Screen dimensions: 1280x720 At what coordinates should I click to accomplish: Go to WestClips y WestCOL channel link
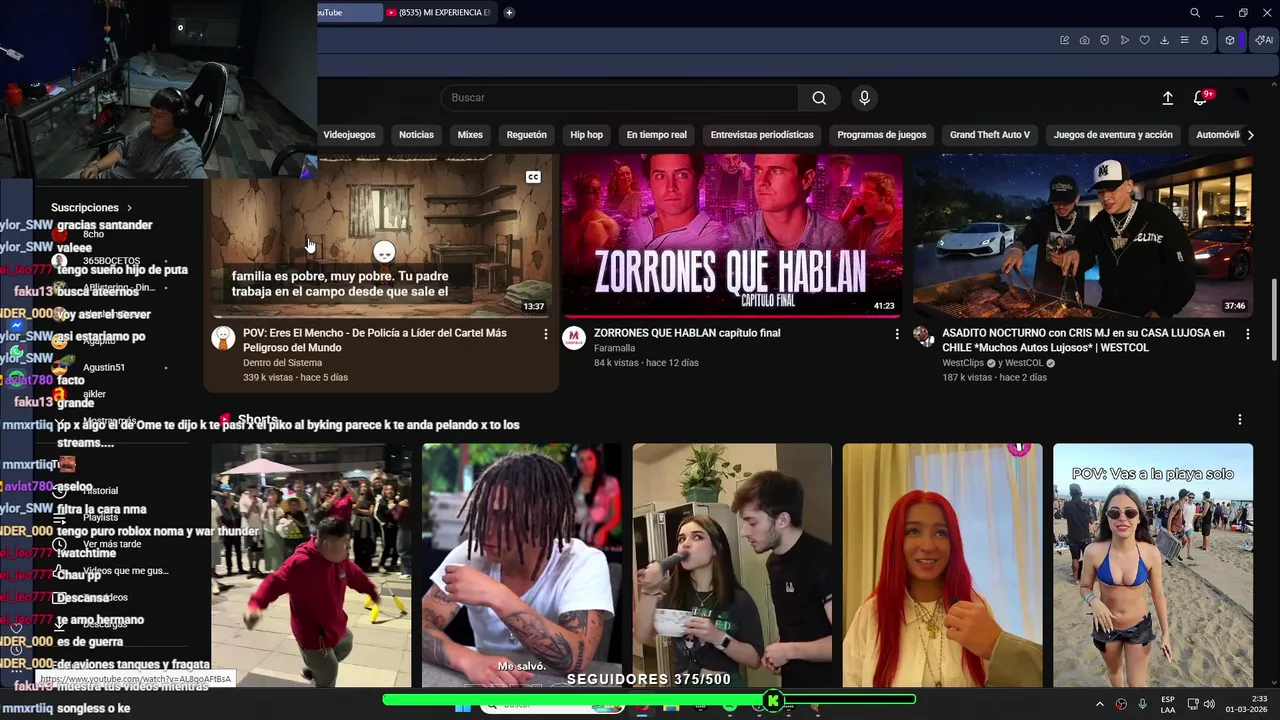point(998,363)
